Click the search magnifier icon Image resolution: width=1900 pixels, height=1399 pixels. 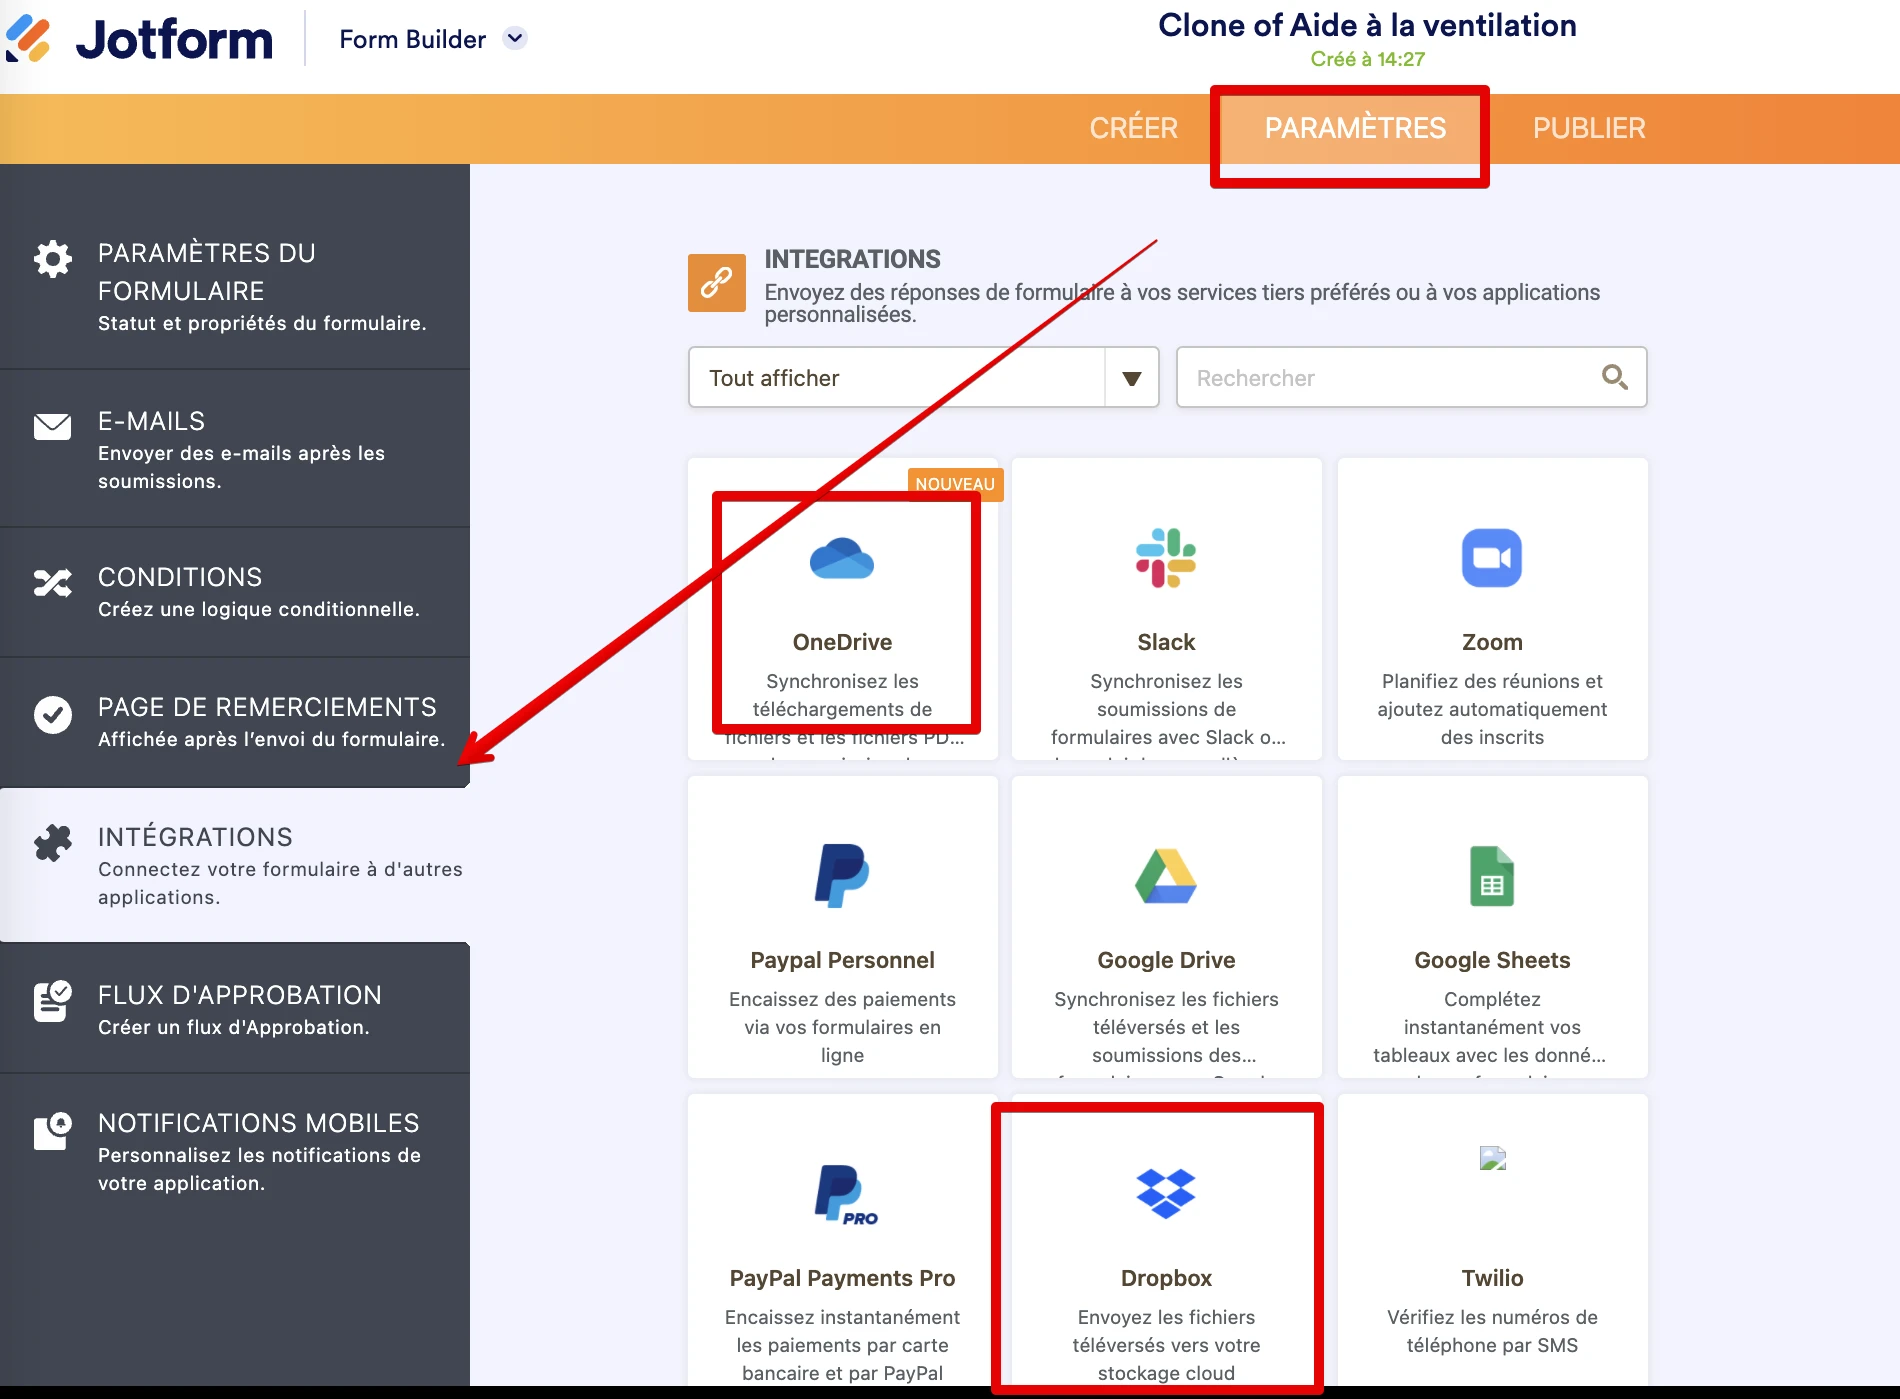[1614, 377]
